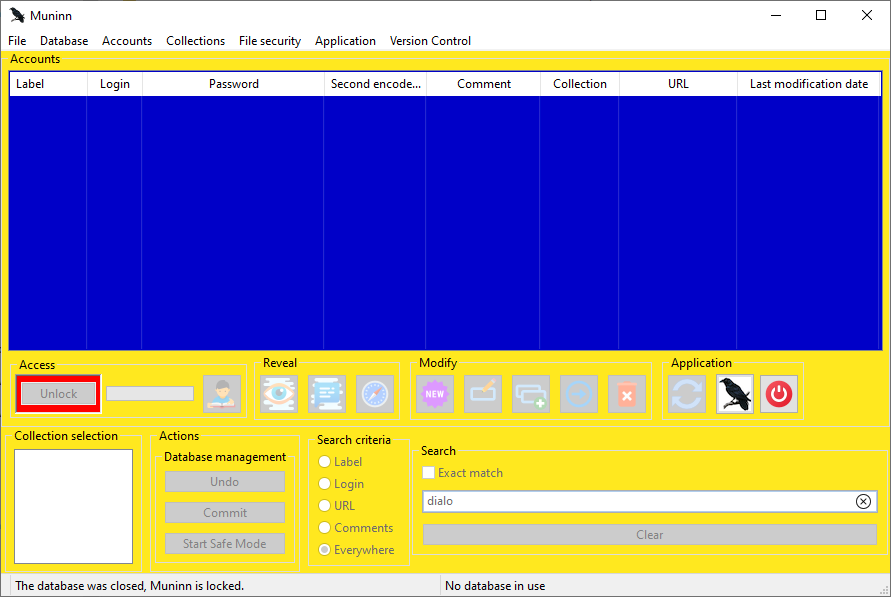Select the Label search criteria radio
This screenshot has height=597, width=891.
[324, 462]
